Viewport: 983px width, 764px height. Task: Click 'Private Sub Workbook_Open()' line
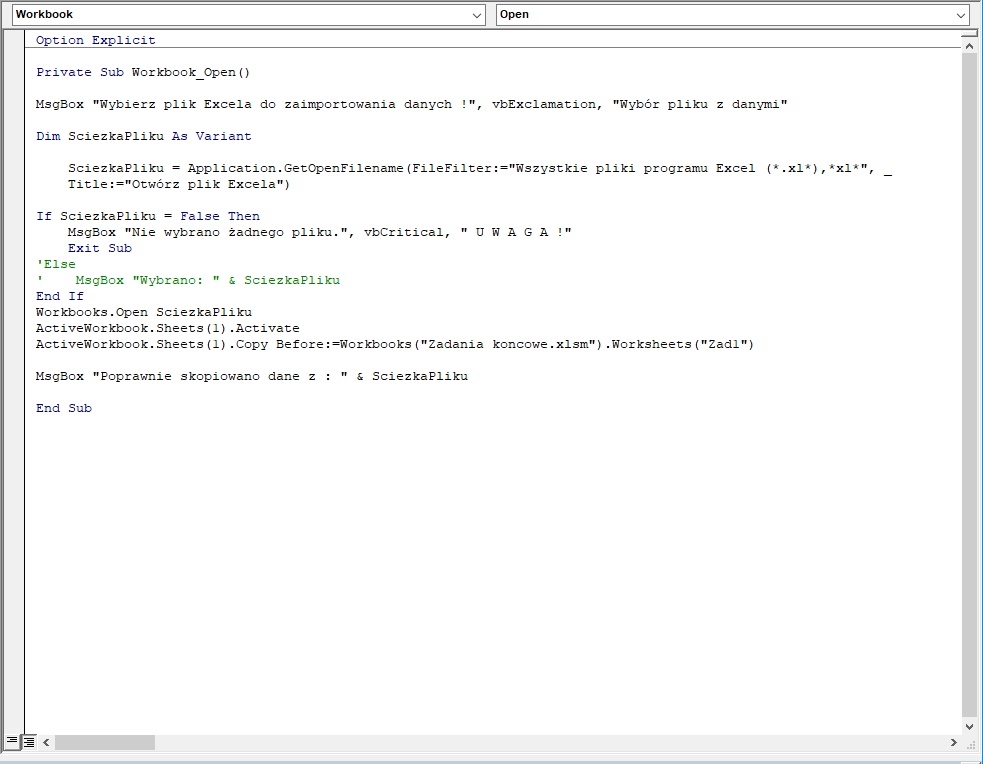click(x=143, y=72)
